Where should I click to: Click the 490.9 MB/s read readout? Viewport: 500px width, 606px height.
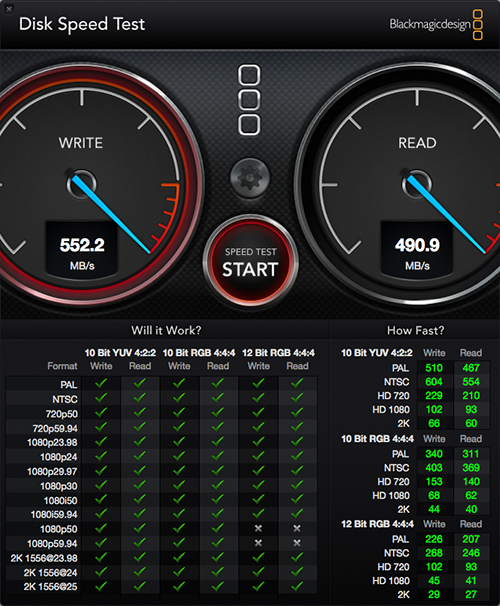pyautogui.click(x=417, y=250)
